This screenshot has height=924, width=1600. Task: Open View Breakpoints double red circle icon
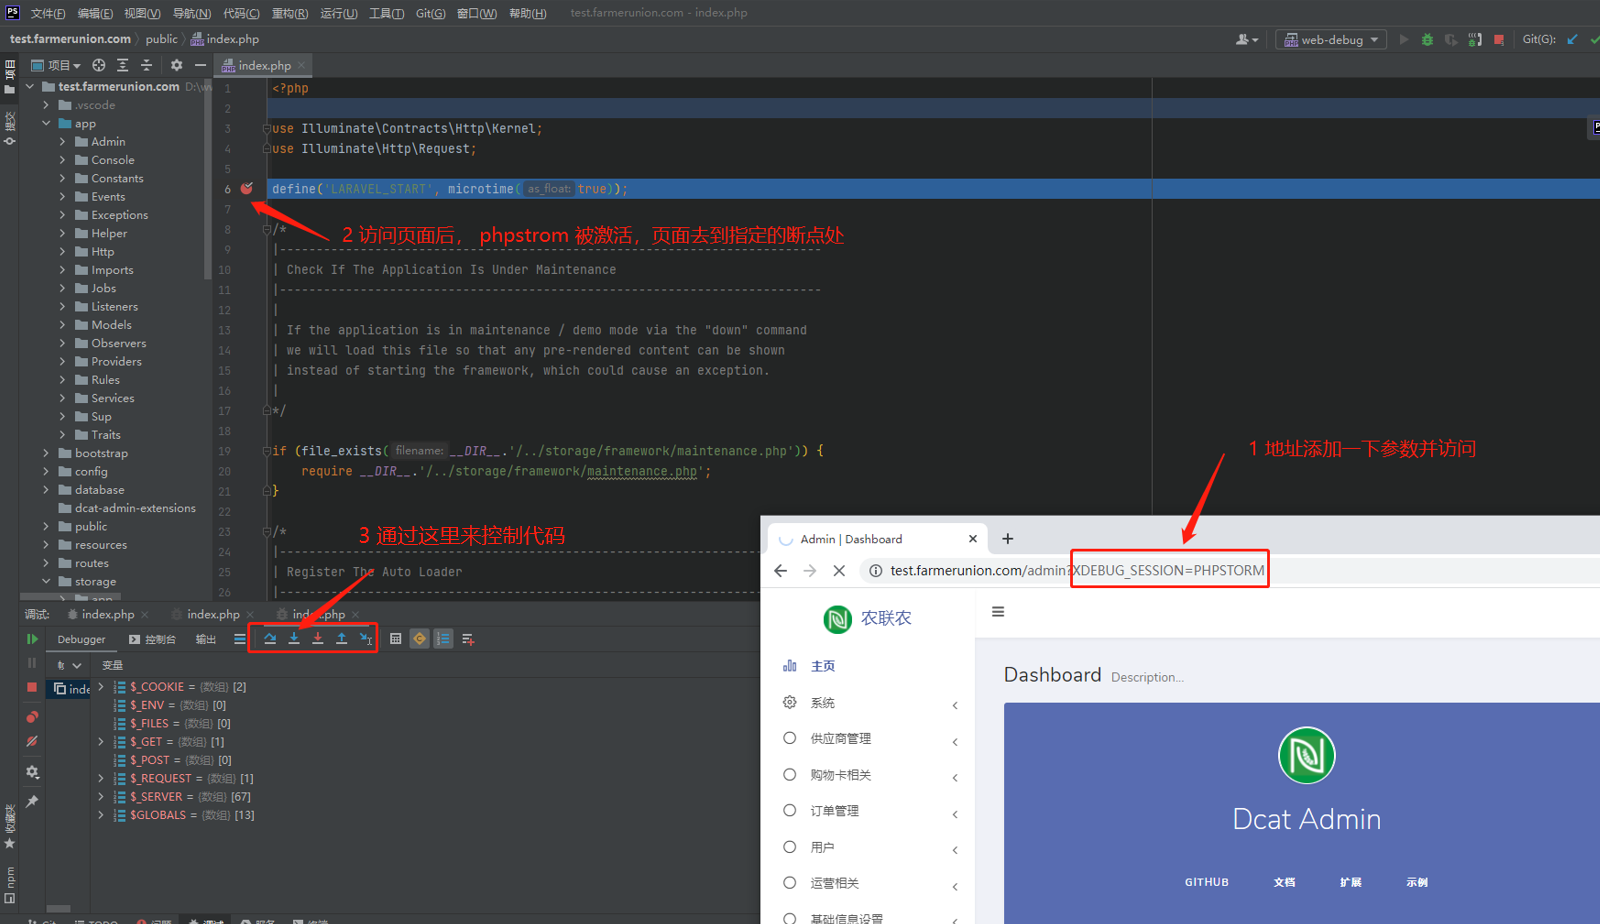[32, 717]
